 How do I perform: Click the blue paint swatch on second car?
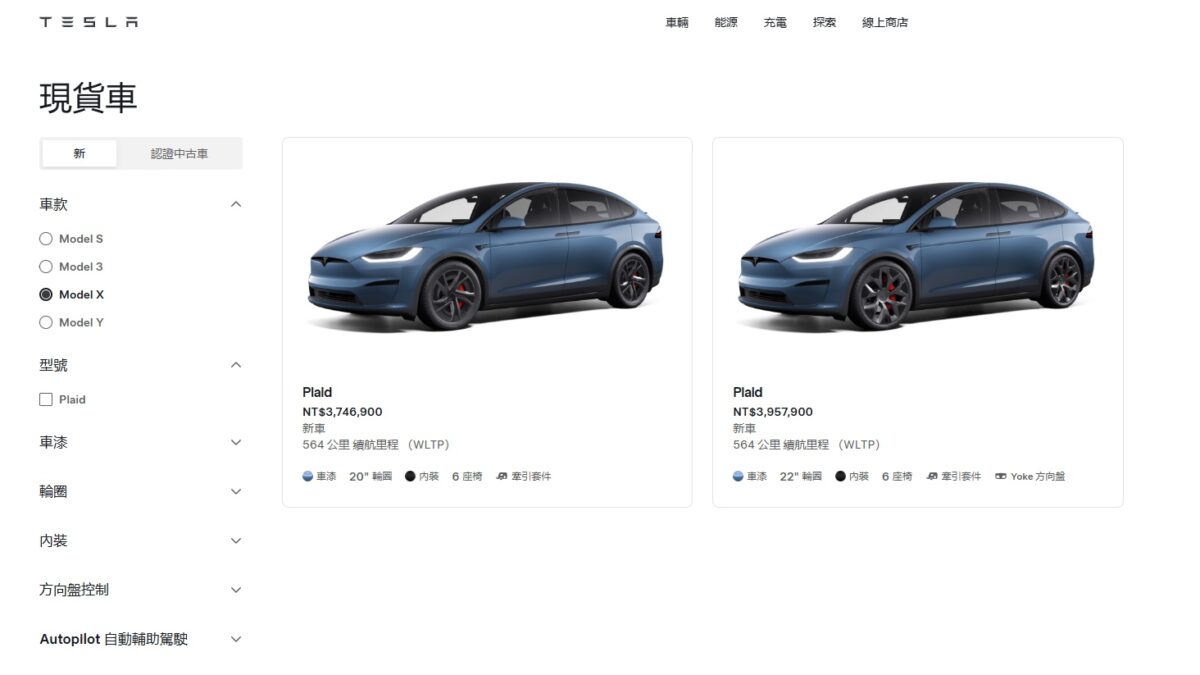[738, 476]
